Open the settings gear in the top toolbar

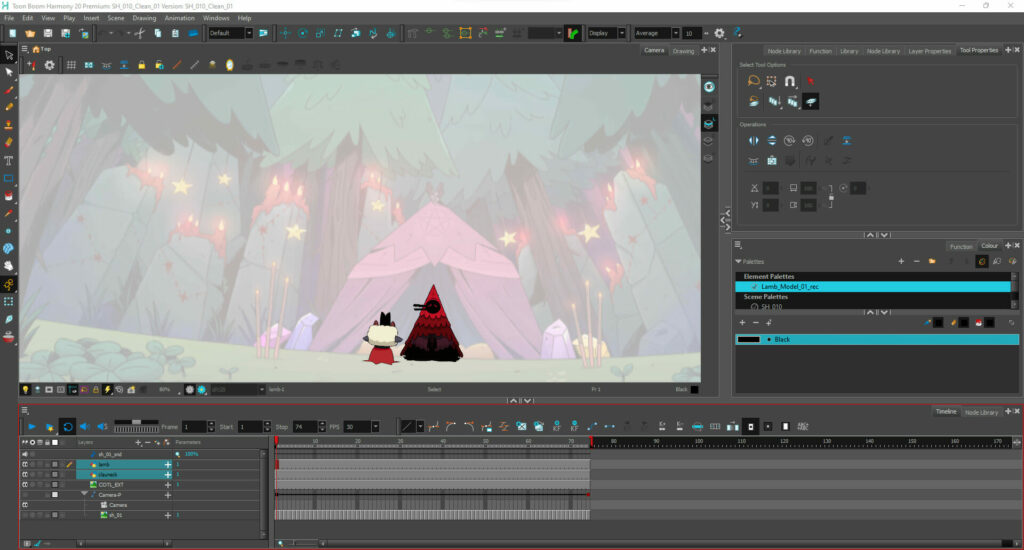pos(719,33)
